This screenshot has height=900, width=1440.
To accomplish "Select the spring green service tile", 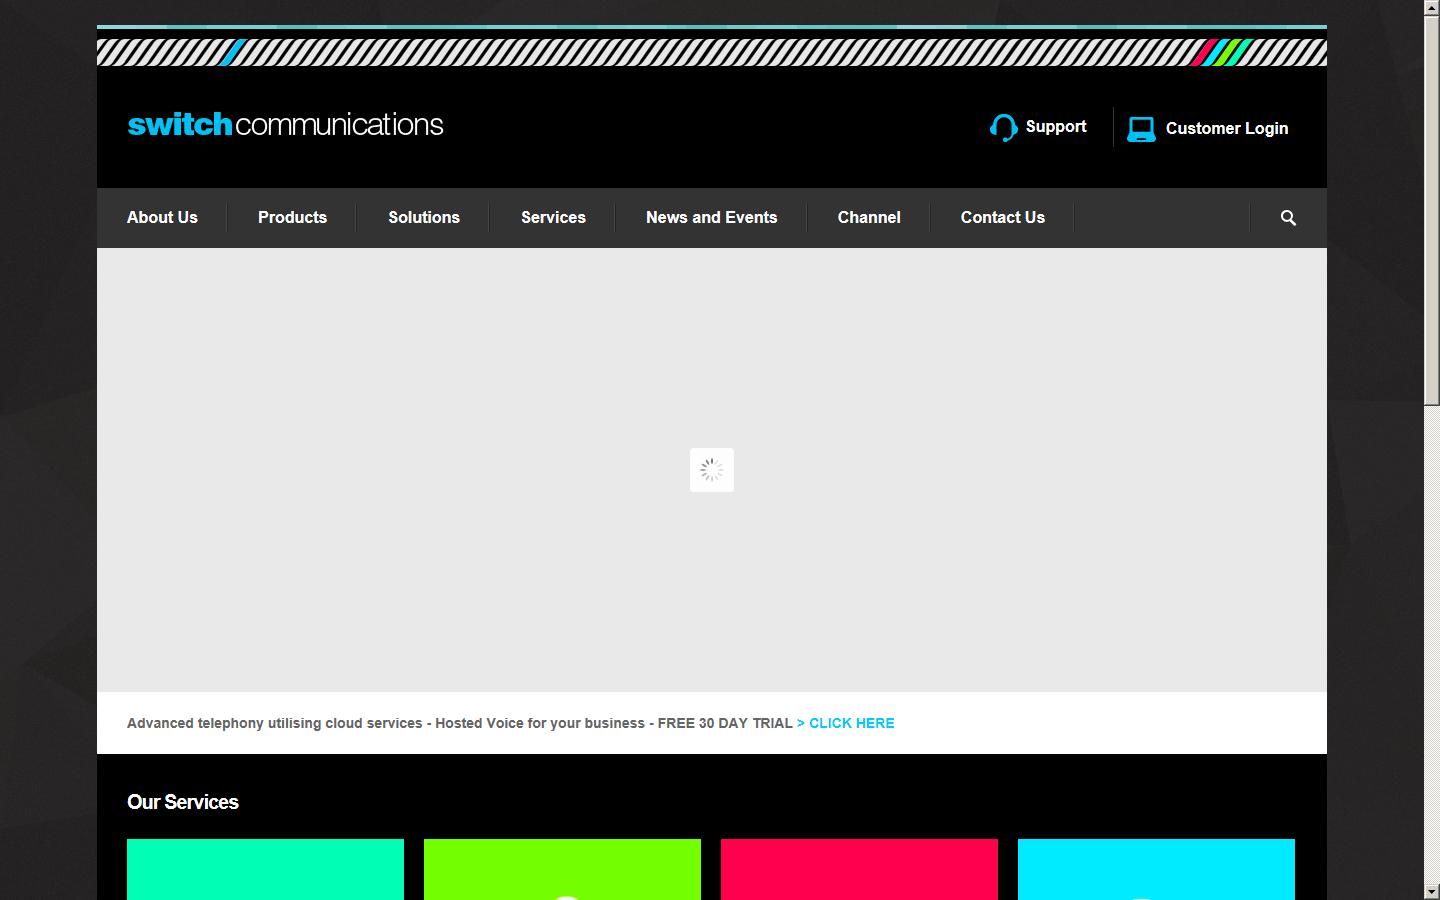I will [265, 869].
